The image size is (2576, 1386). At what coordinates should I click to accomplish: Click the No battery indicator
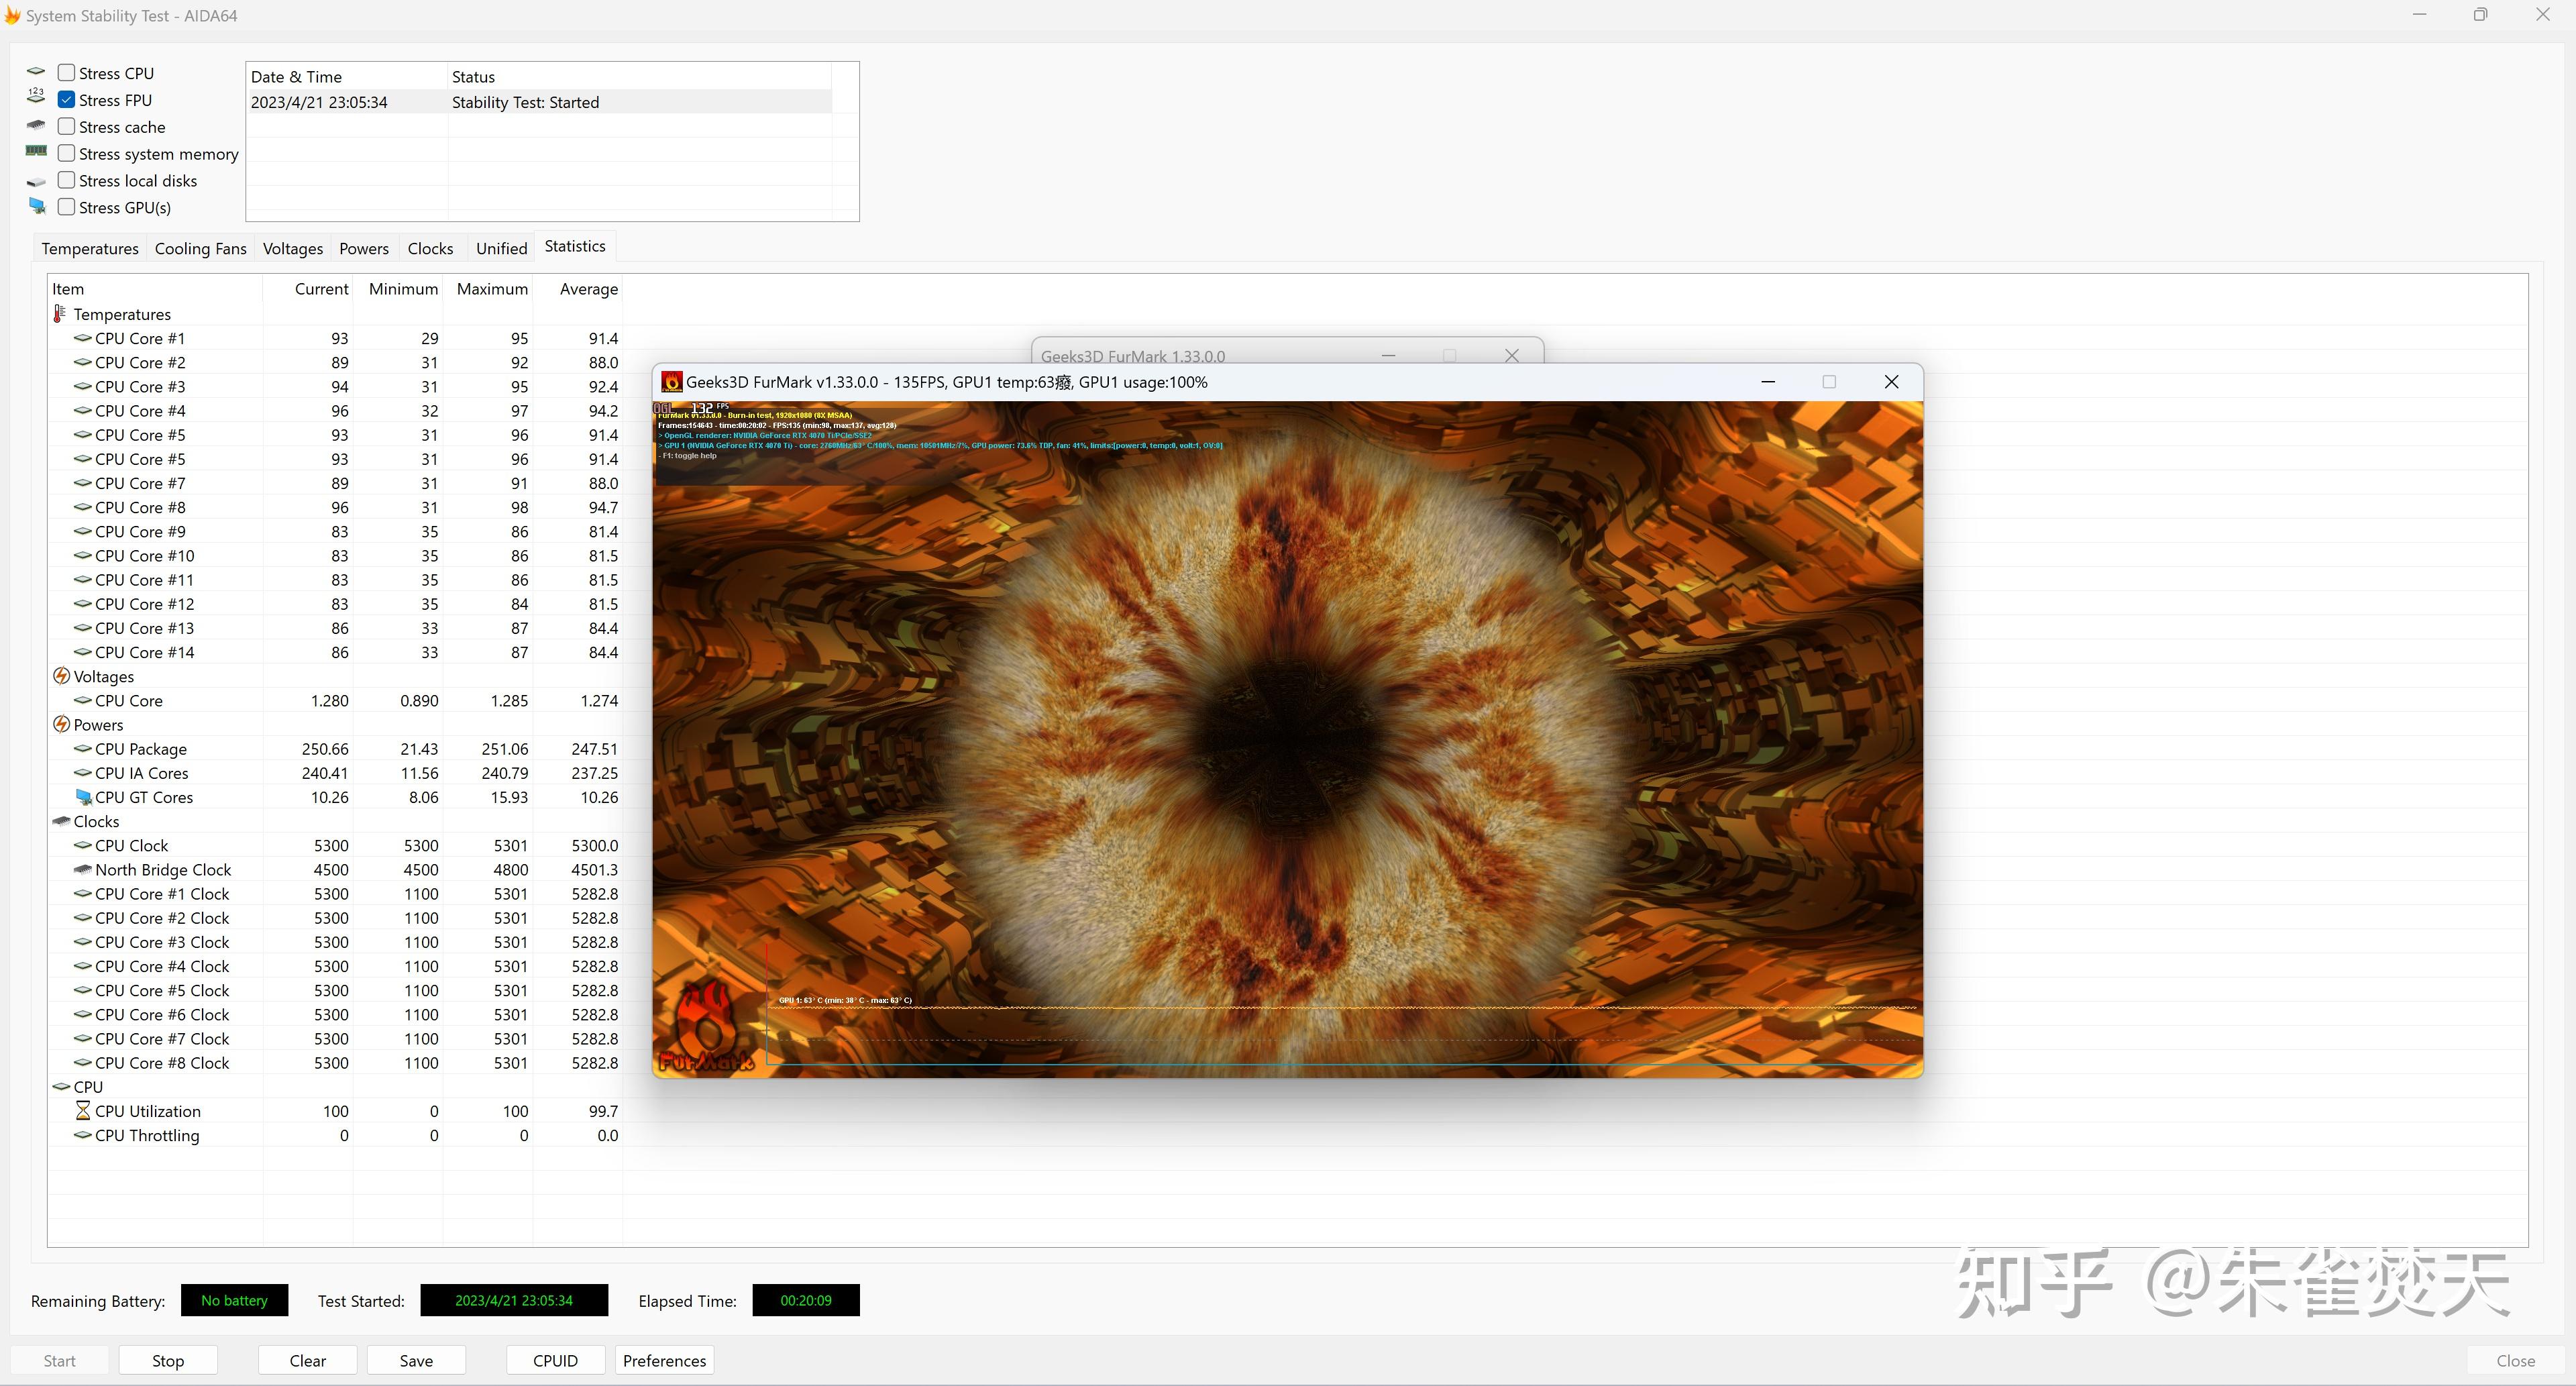[x=234, y=1300]
